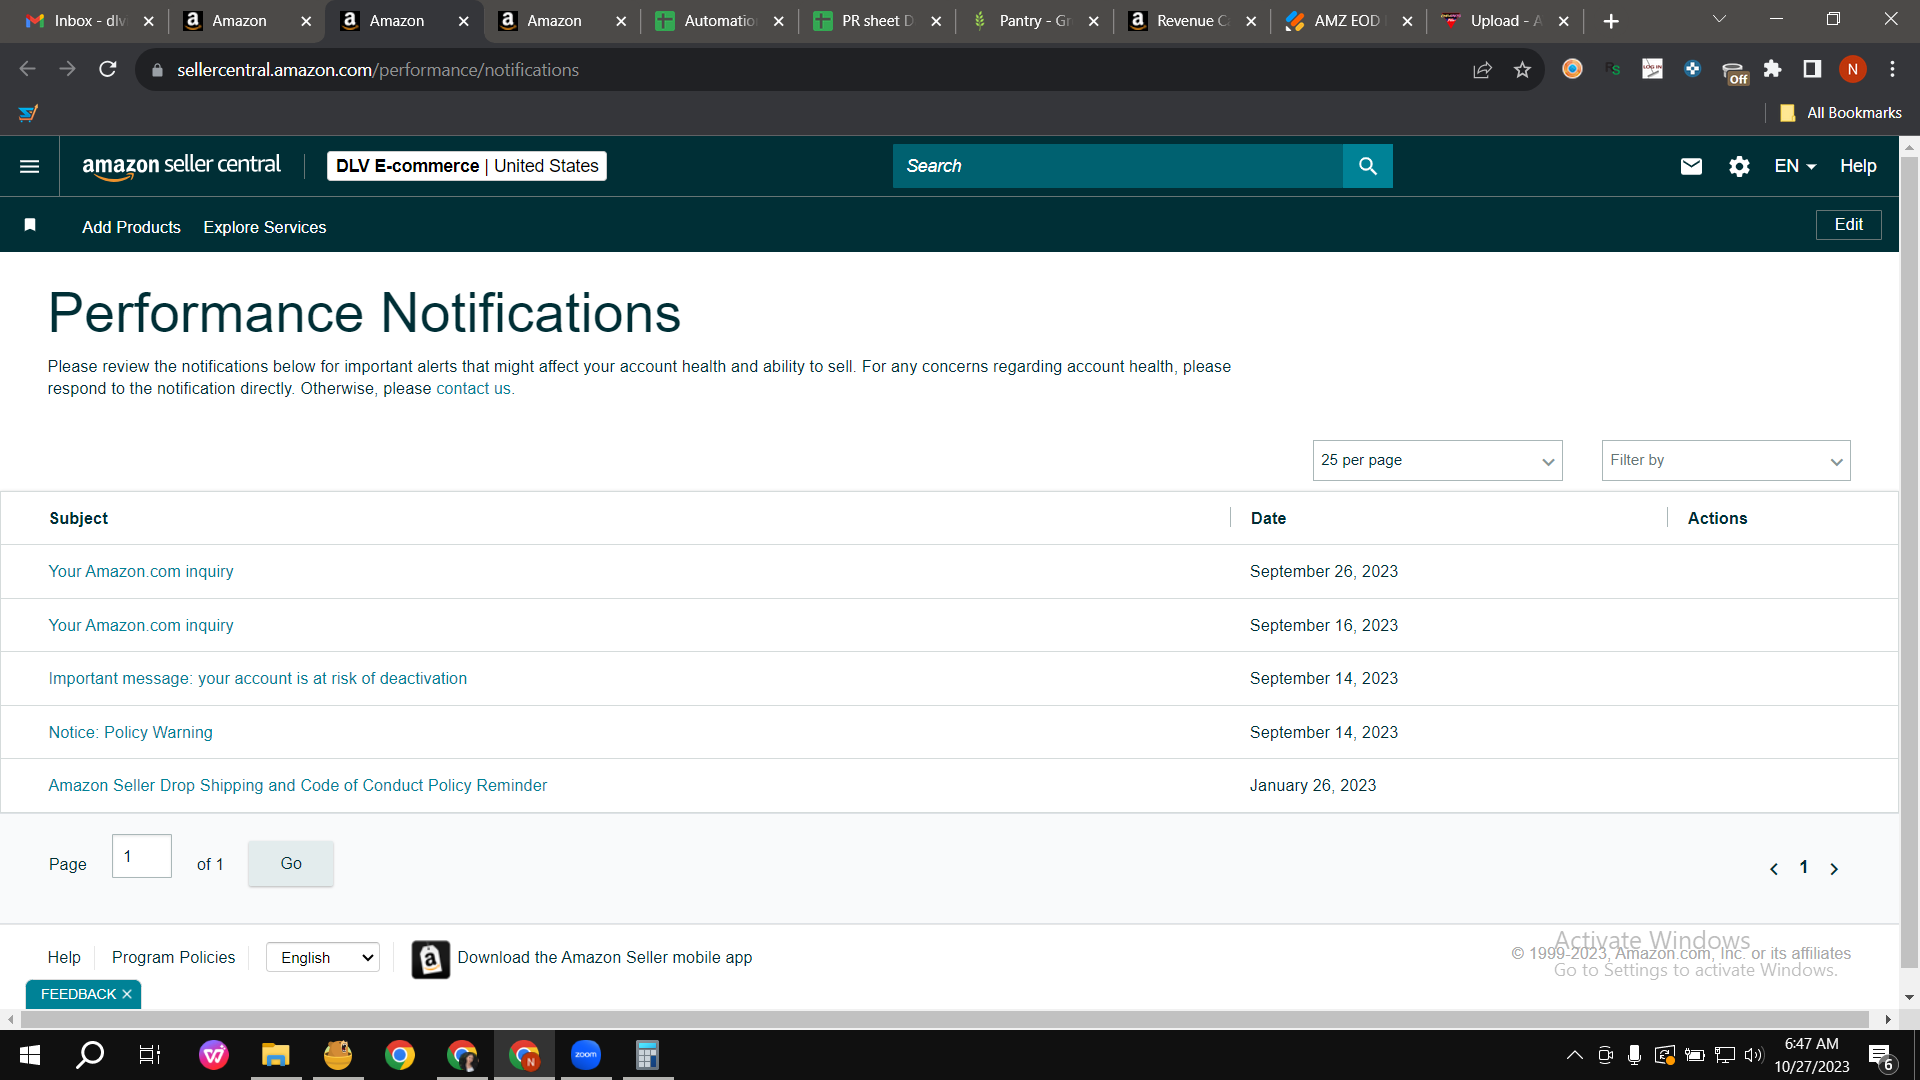Open Chrome profile N avatar

[1852, 69]
